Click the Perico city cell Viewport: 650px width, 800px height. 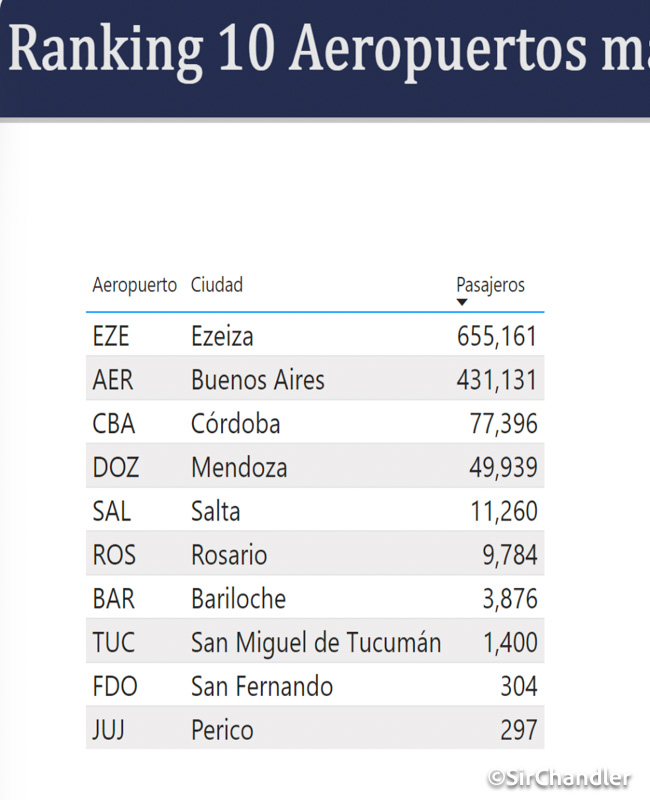pos(222,730)
